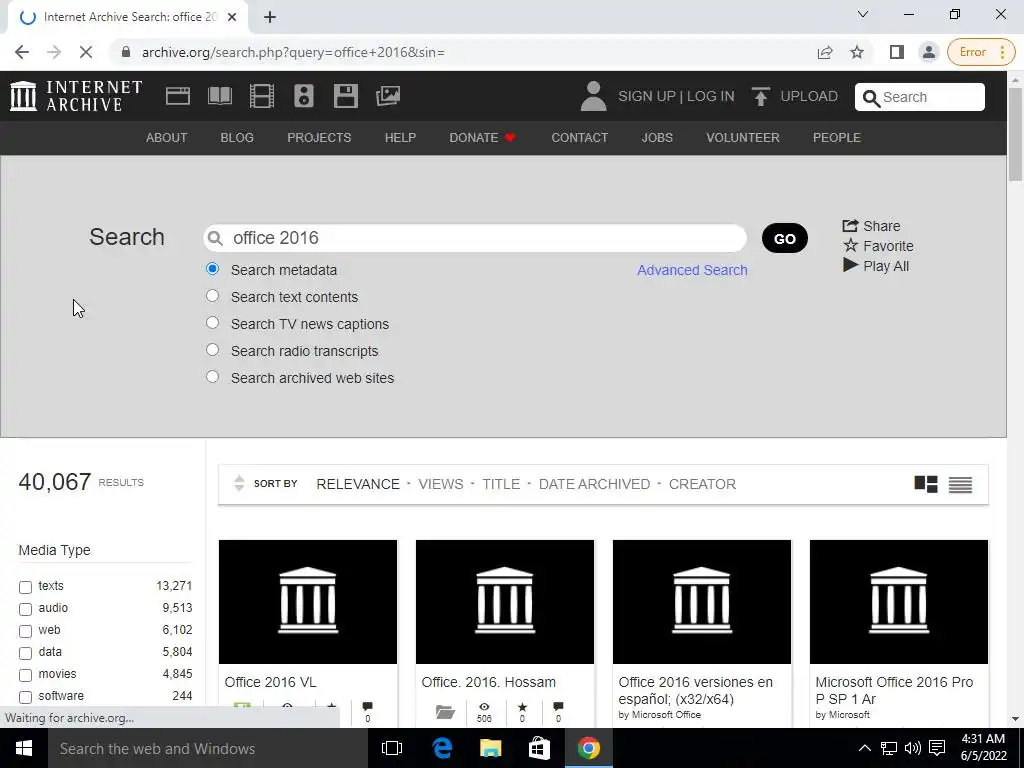Click Search the web and Windows box
This screenshot has width=1024, height=768.
pos(208,748)
